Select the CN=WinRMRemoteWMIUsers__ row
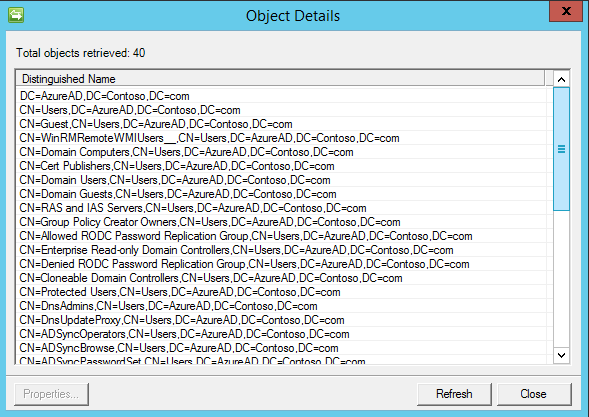 [282, 138]
